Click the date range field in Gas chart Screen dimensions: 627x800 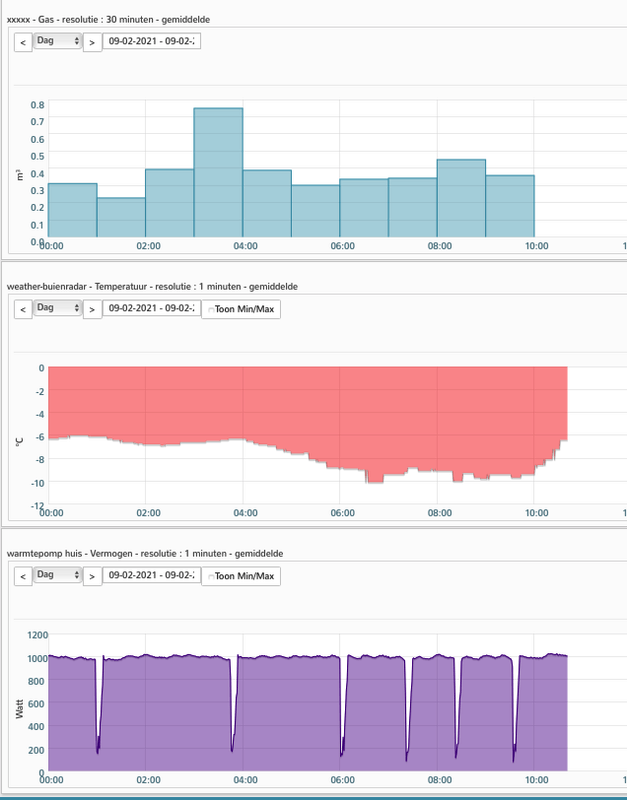(152, 41)
